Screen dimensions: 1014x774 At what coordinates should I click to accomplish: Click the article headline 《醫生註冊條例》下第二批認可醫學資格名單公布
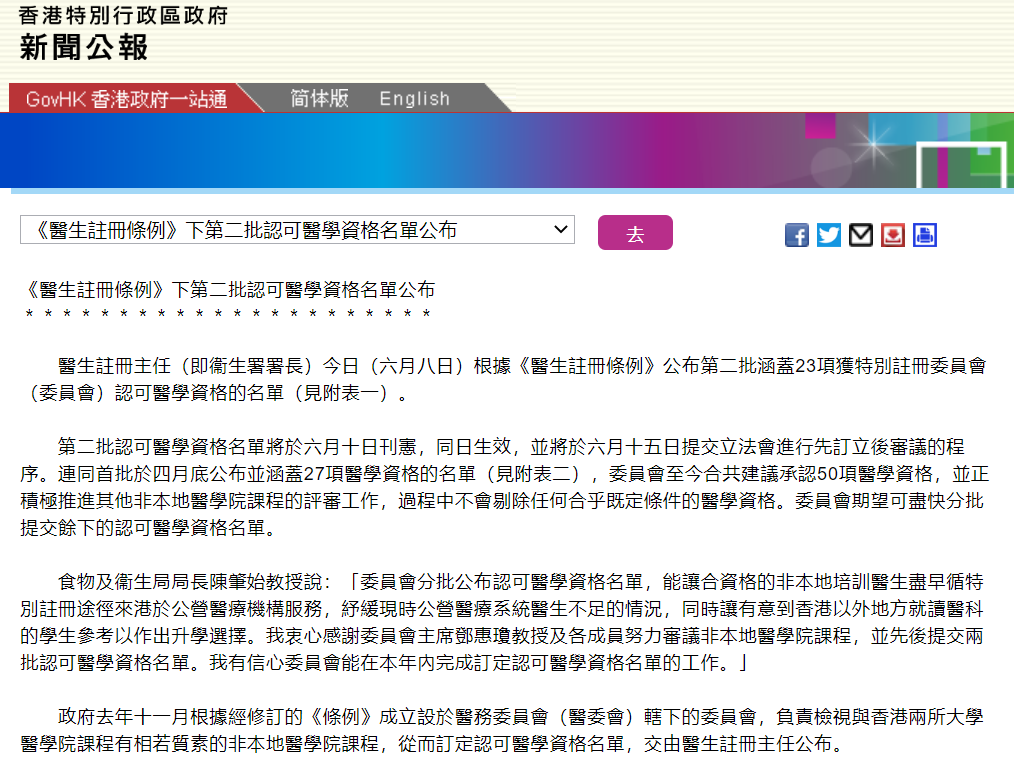click(228, 290)
